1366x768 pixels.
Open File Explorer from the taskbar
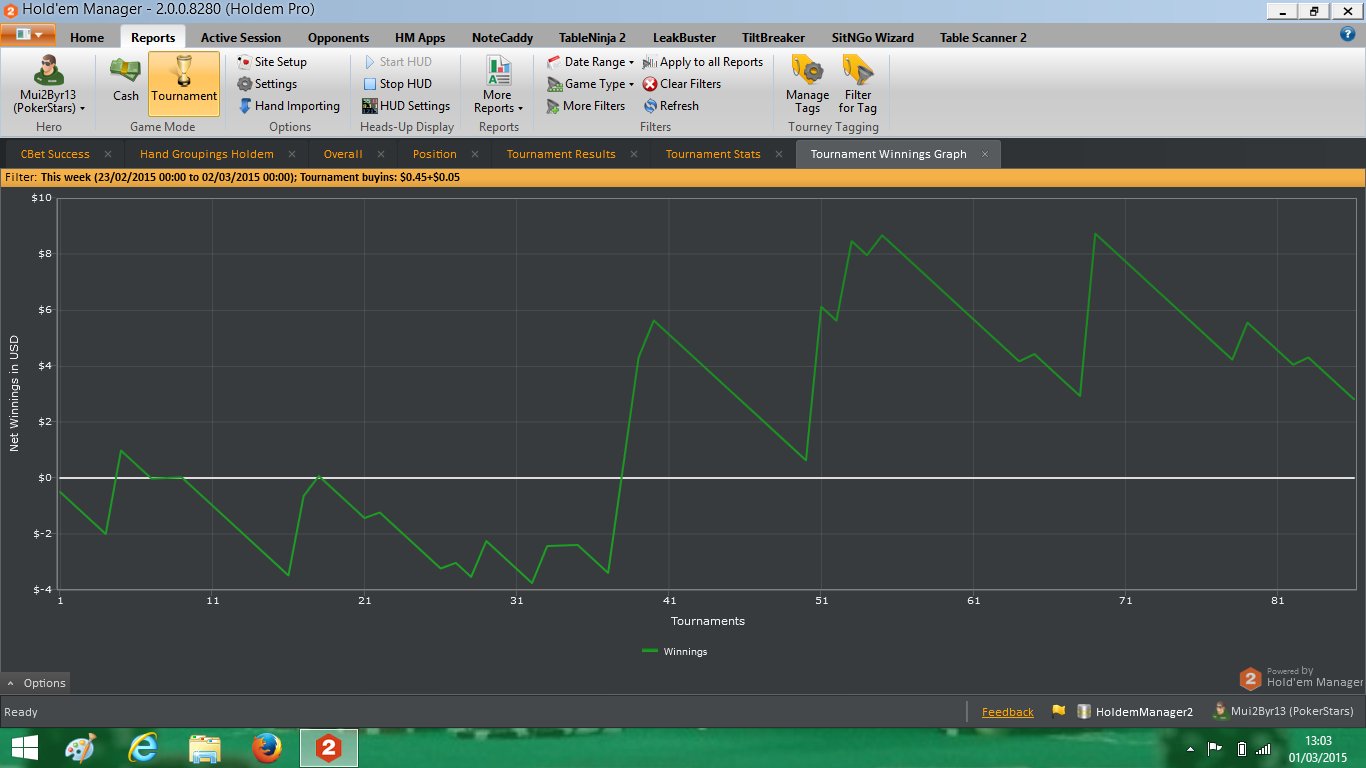coord(205,748)
